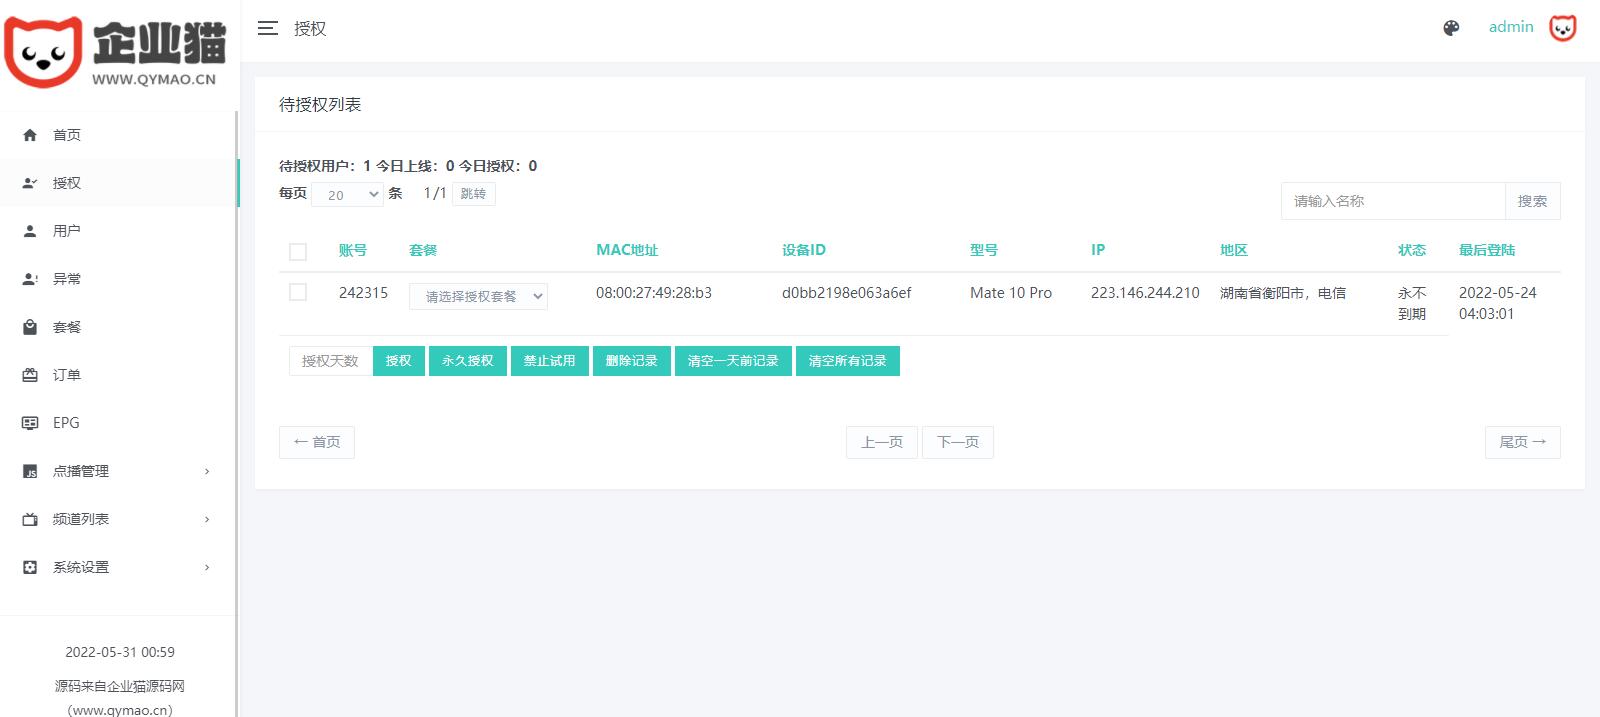Click account number 242315
This screenshot has width=1600, height=717.
pyautogui.click(x=363, y=293)
